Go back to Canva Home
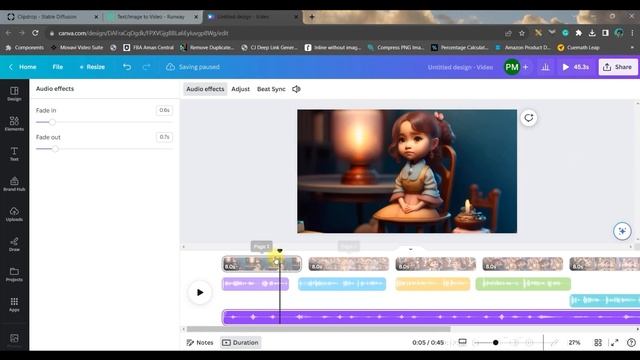This screenshot has height=360, width=640. coord(23,67)
